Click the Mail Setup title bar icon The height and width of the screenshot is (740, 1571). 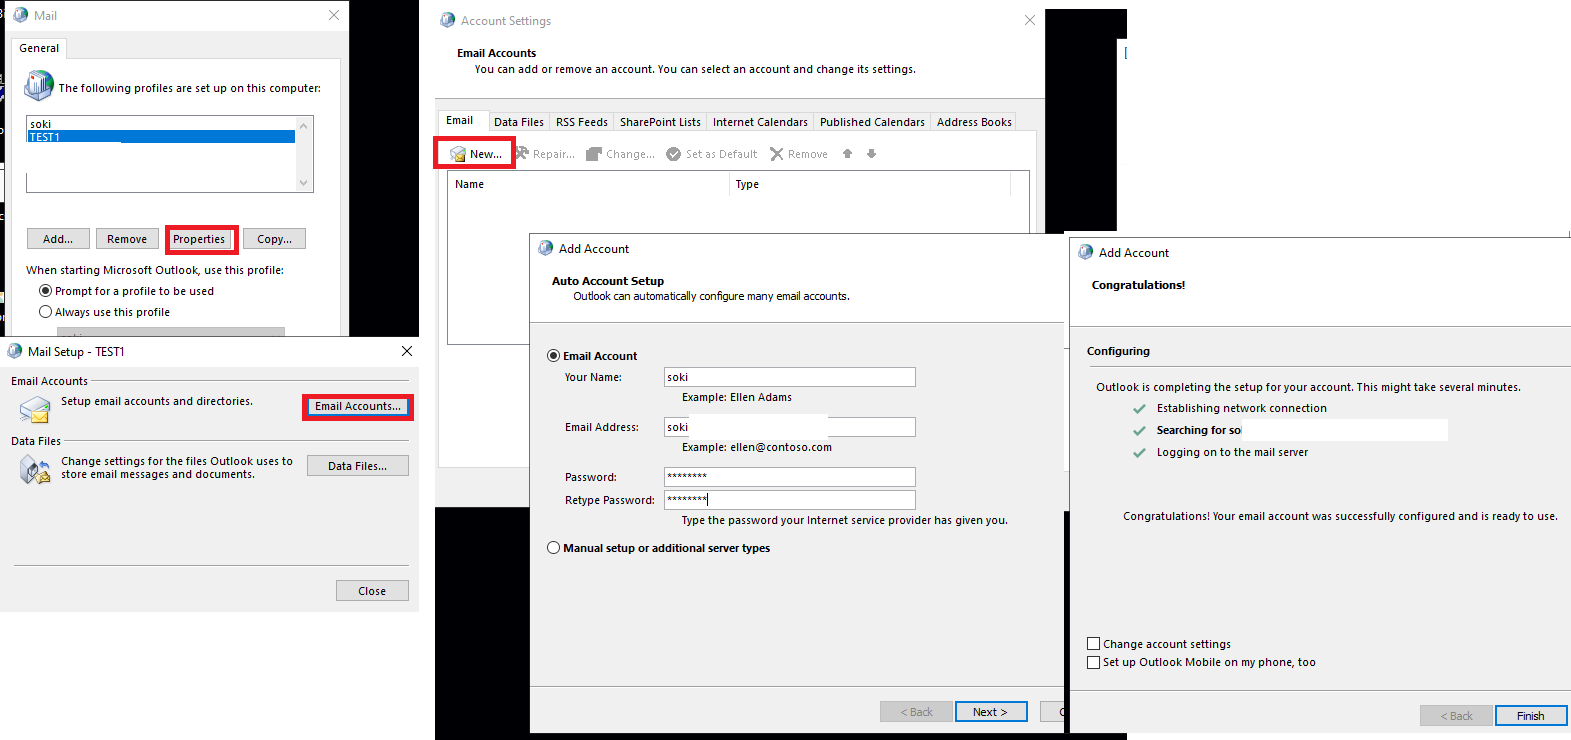(x=15, y=351)
